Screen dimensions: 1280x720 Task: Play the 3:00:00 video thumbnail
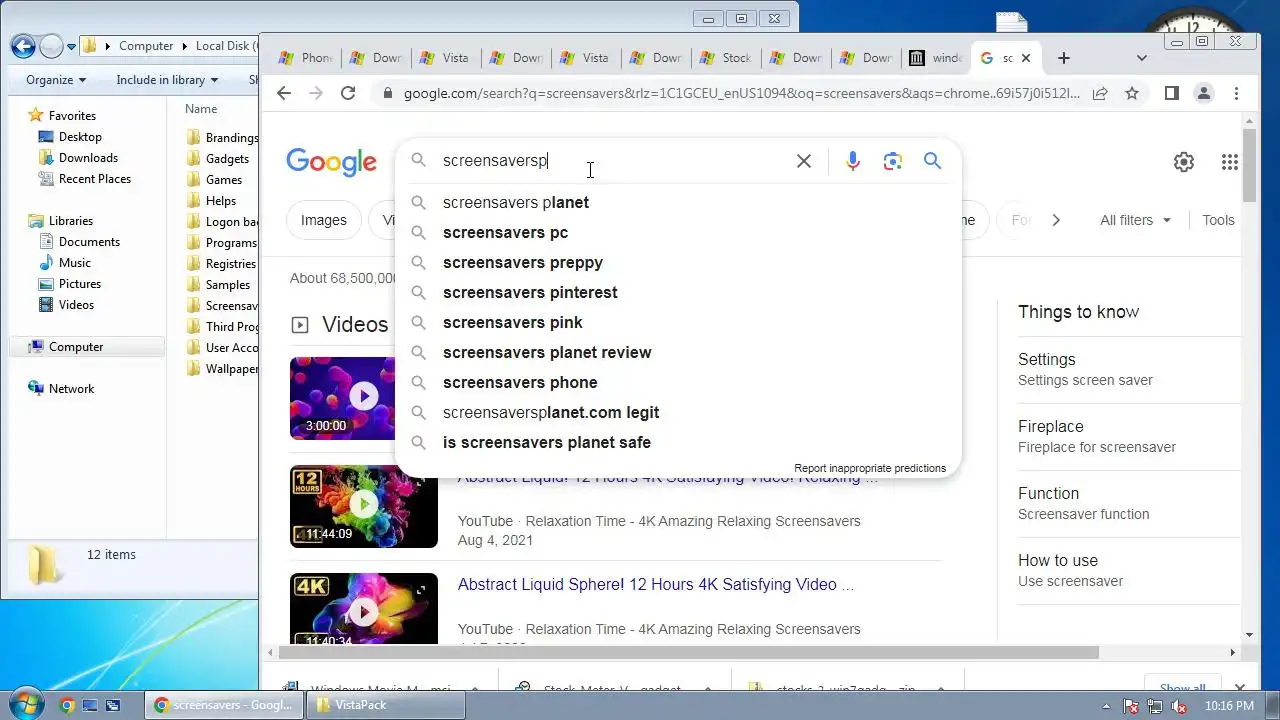364,398
